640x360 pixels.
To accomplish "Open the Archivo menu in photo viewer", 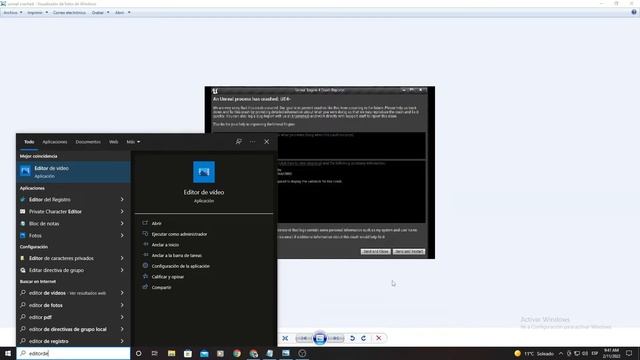I will (x=13, y=13).
